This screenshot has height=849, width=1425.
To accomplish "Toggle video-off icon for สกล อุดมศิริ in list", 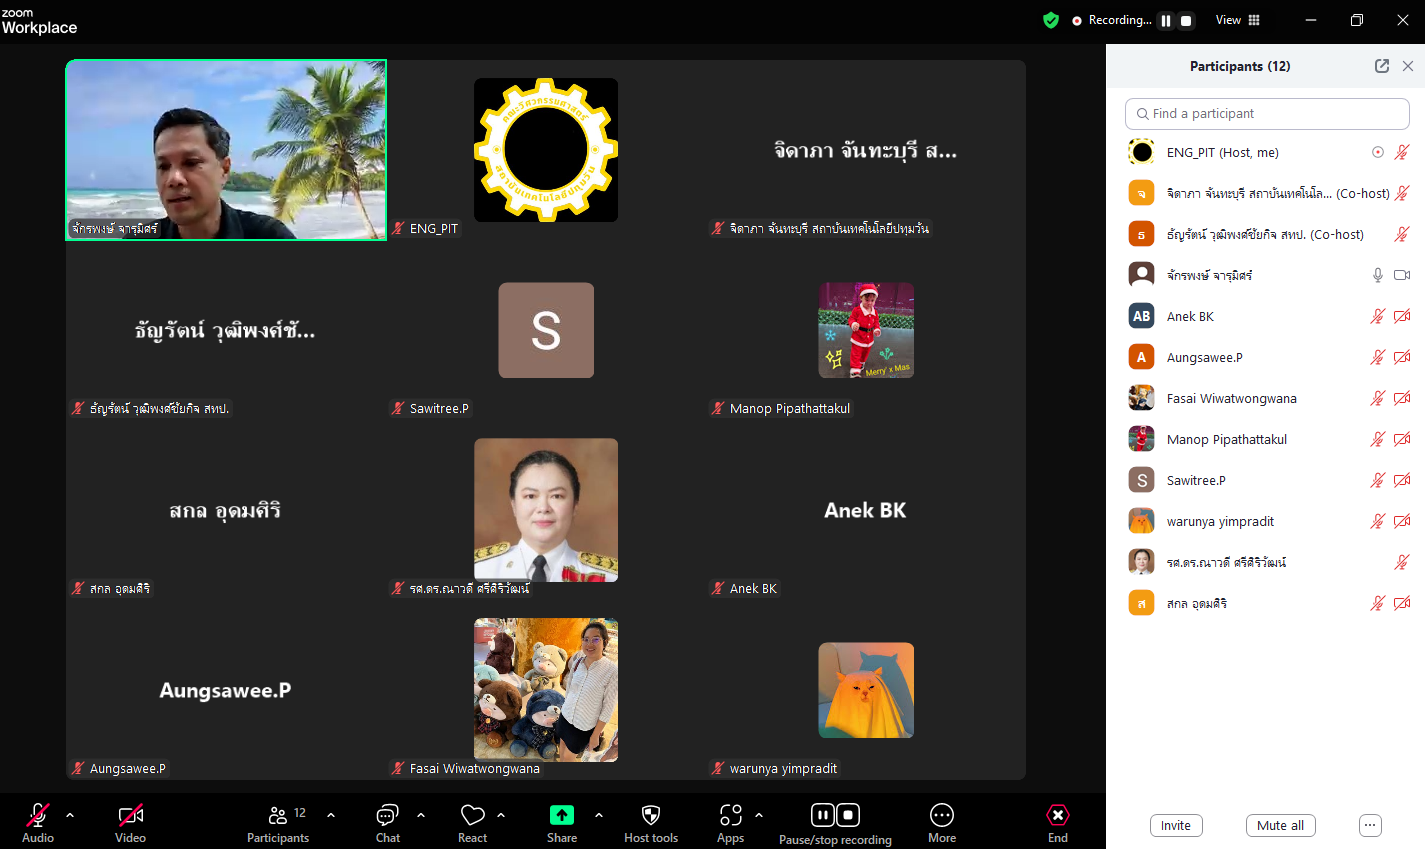I will [x=1402, y=603].
